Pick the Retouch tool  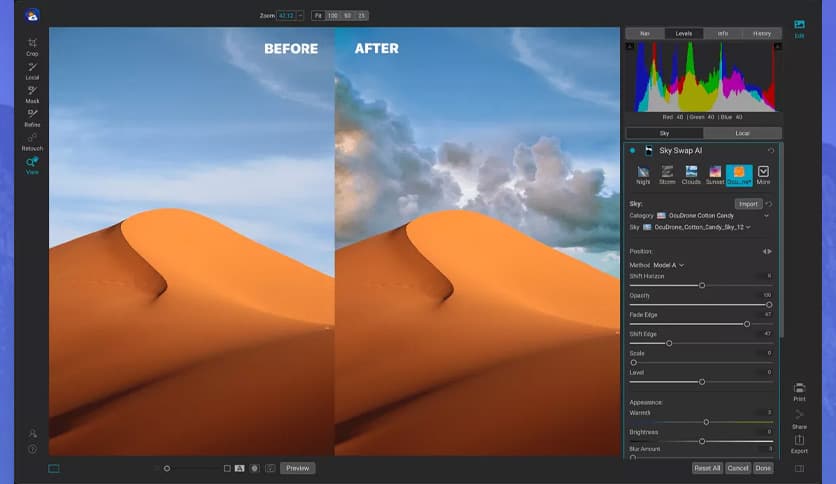[x=32, y=141]
